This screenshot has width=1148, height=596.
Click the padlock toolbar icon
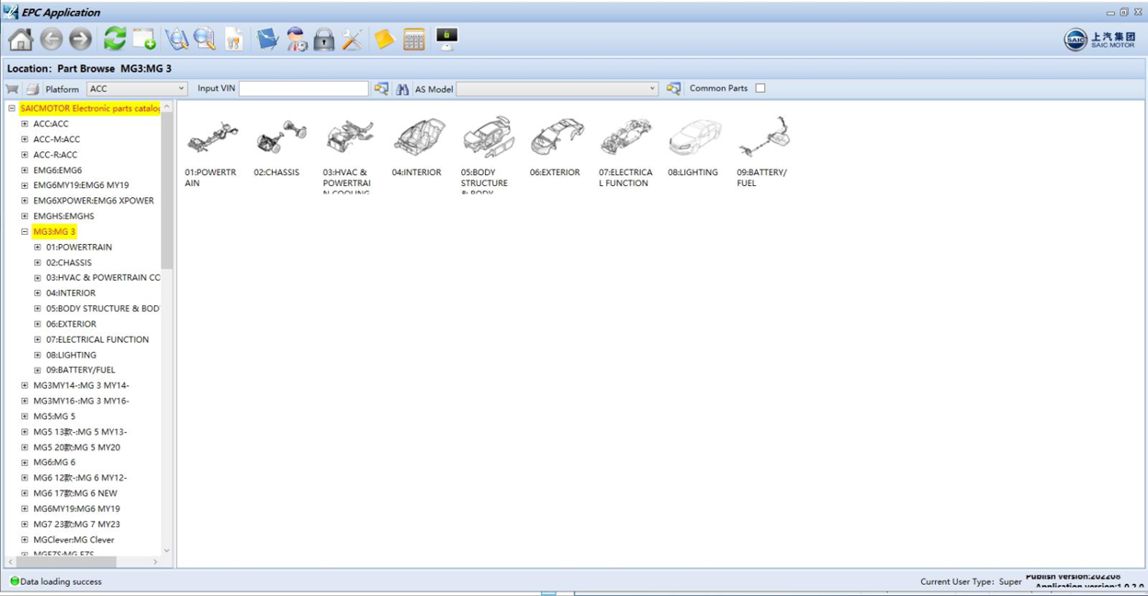[x=324, y=39]
